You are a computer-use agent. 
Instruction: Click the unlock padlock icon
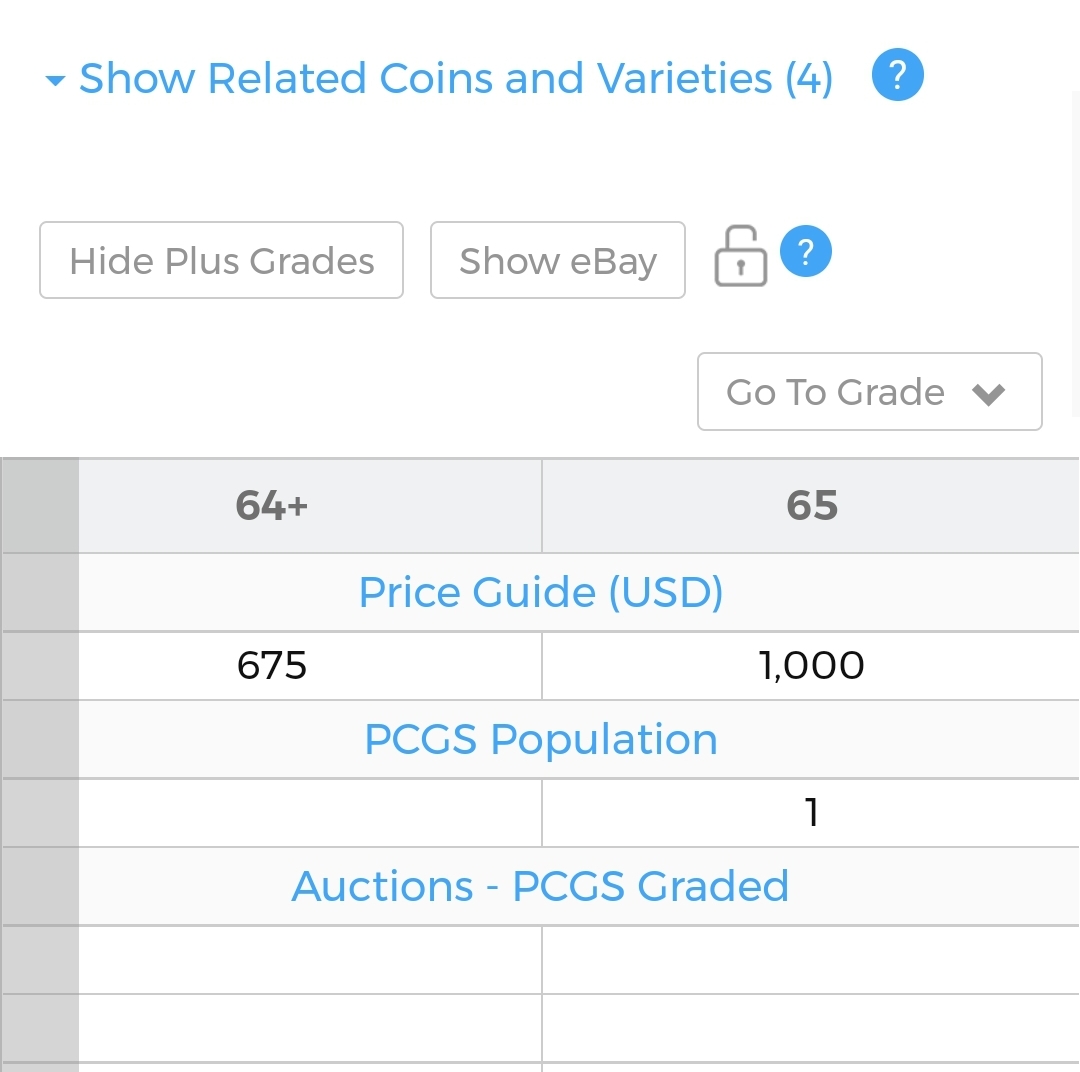click(741, 256)
